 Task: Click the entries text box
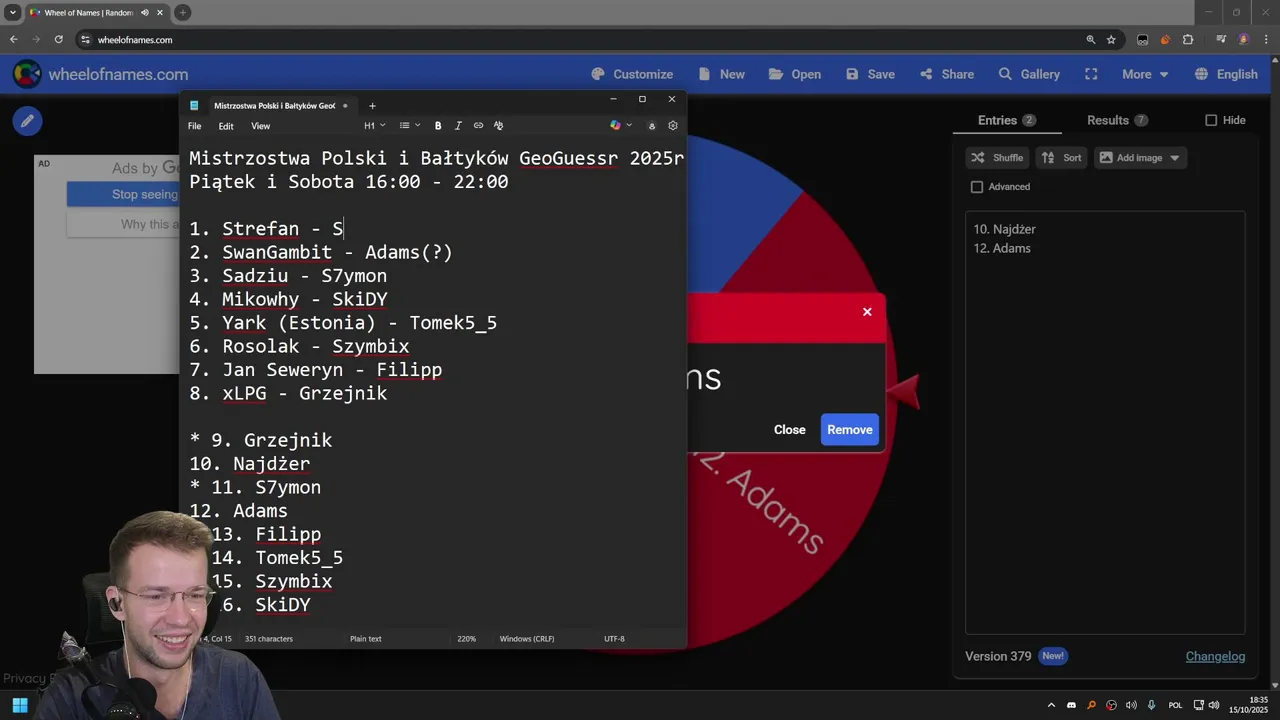tap(1105, 422)
